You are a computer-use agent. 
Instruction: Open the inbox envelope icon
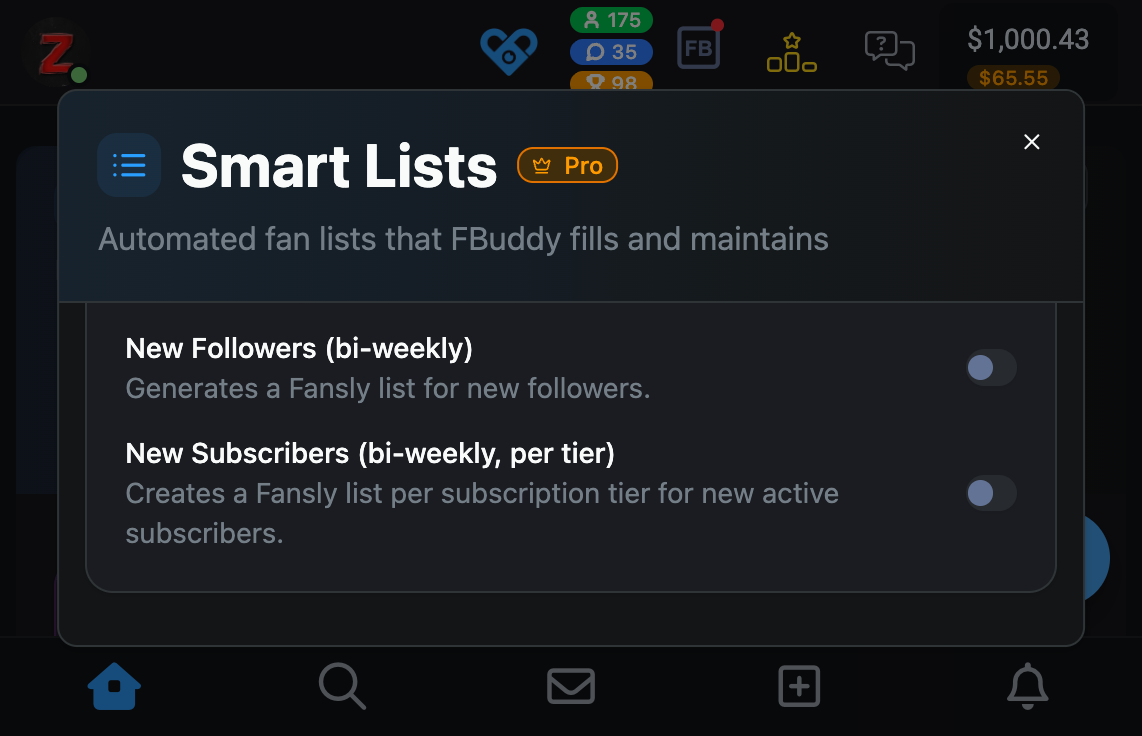click(x=570, y=687)
